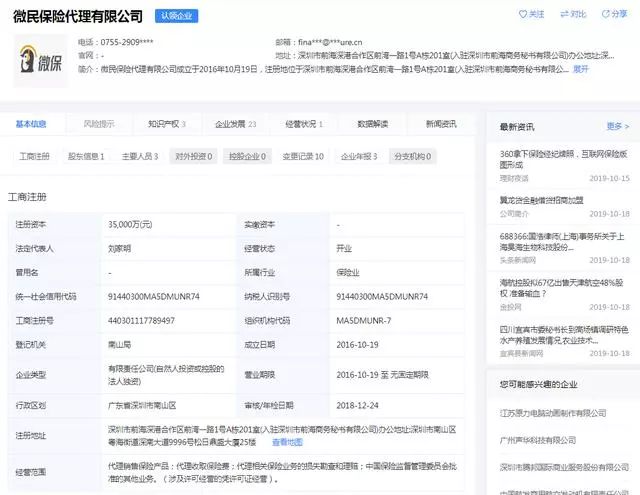Click the 对比 compare icon
The height and width of the screenshot is (495, 640).
click(x=564, y=14)
